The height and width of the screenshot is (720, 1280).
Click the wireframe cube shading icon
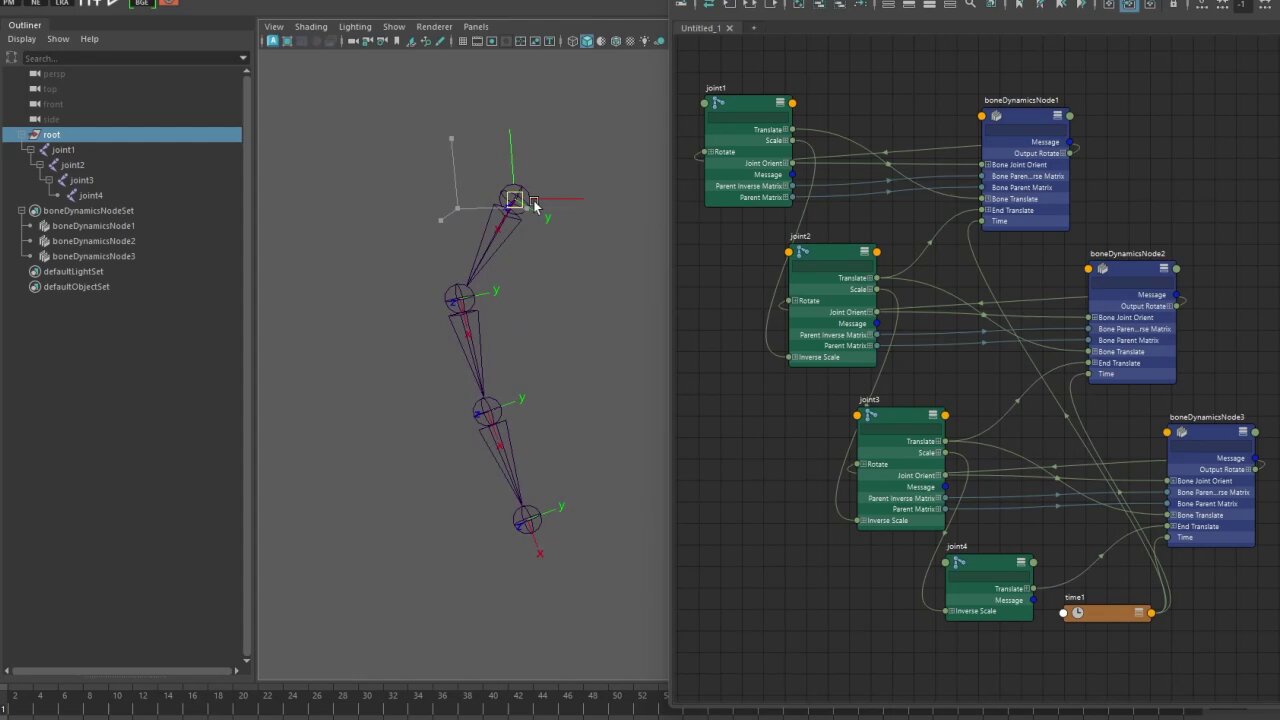click(573, 41)
